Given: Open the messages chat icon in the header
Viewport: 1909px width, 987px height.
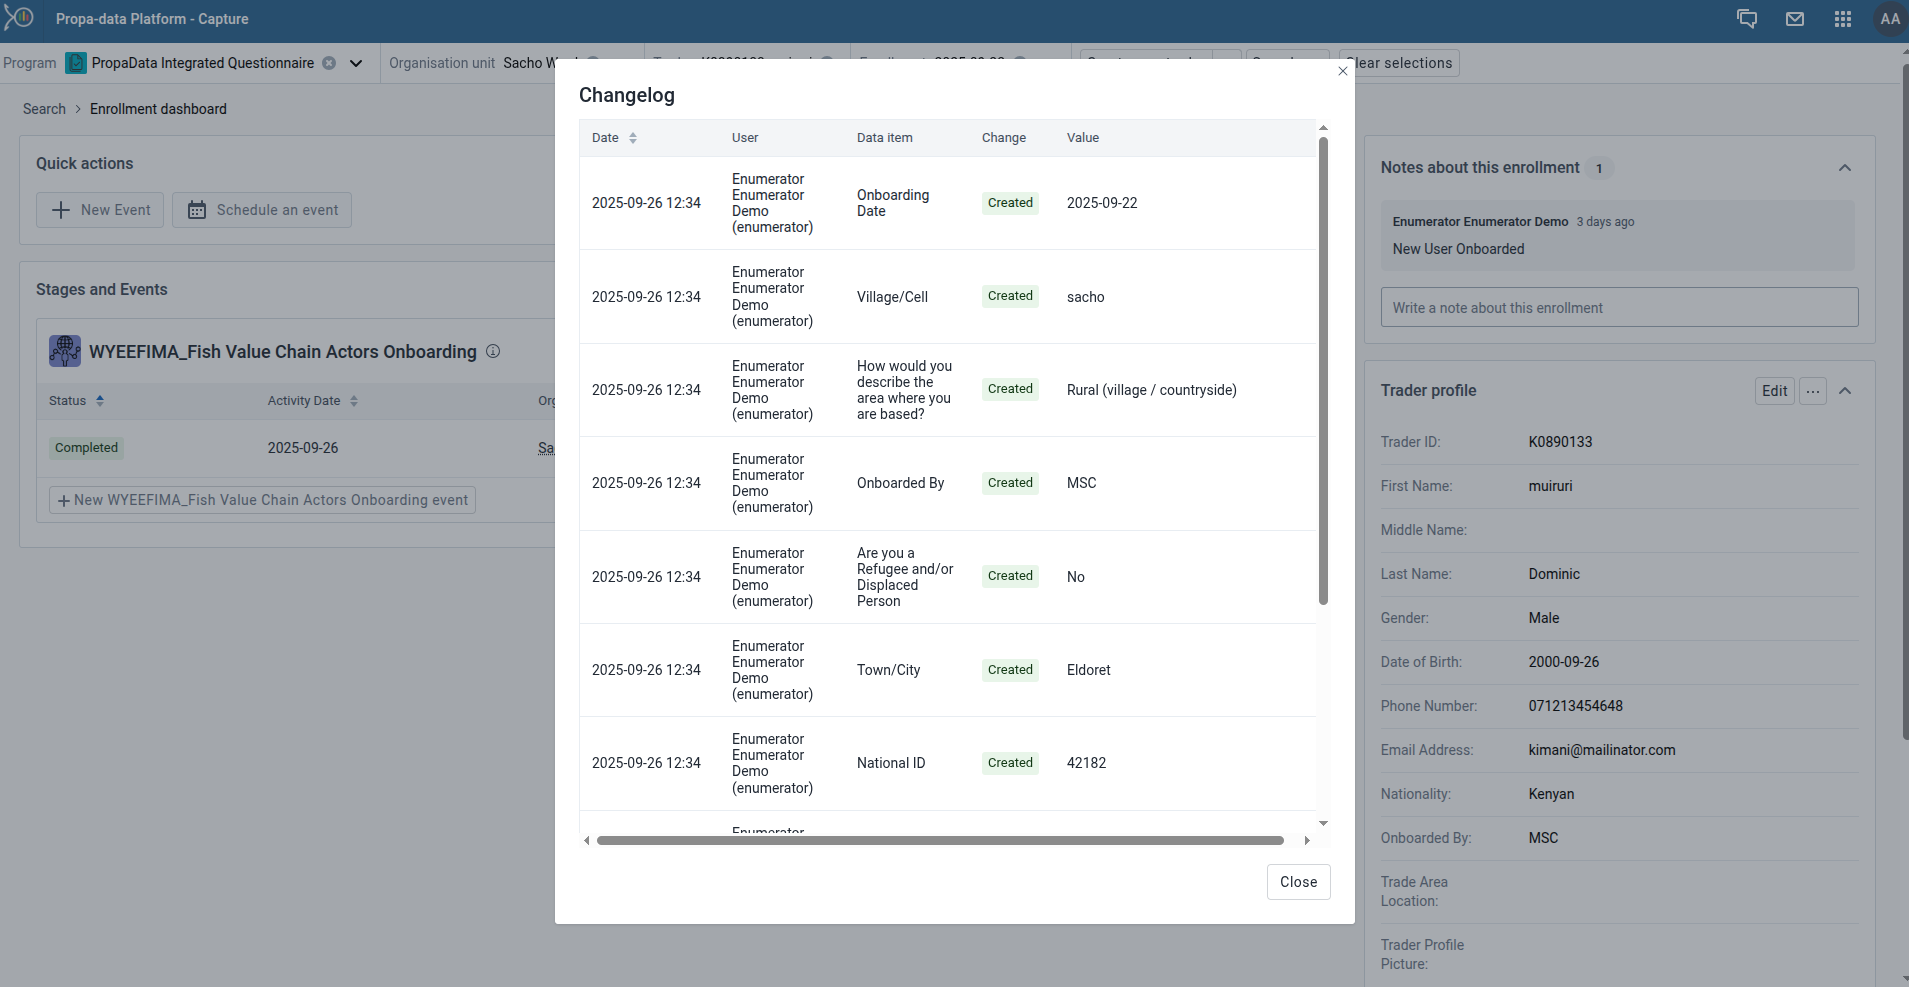Looking at the screenshot, I should pyautogui.click(x=1747, y=19).
